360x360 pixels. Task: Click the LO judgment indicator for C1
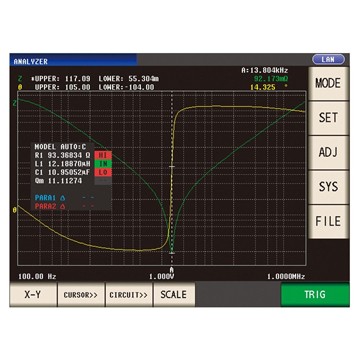click(x=103, y=173)
